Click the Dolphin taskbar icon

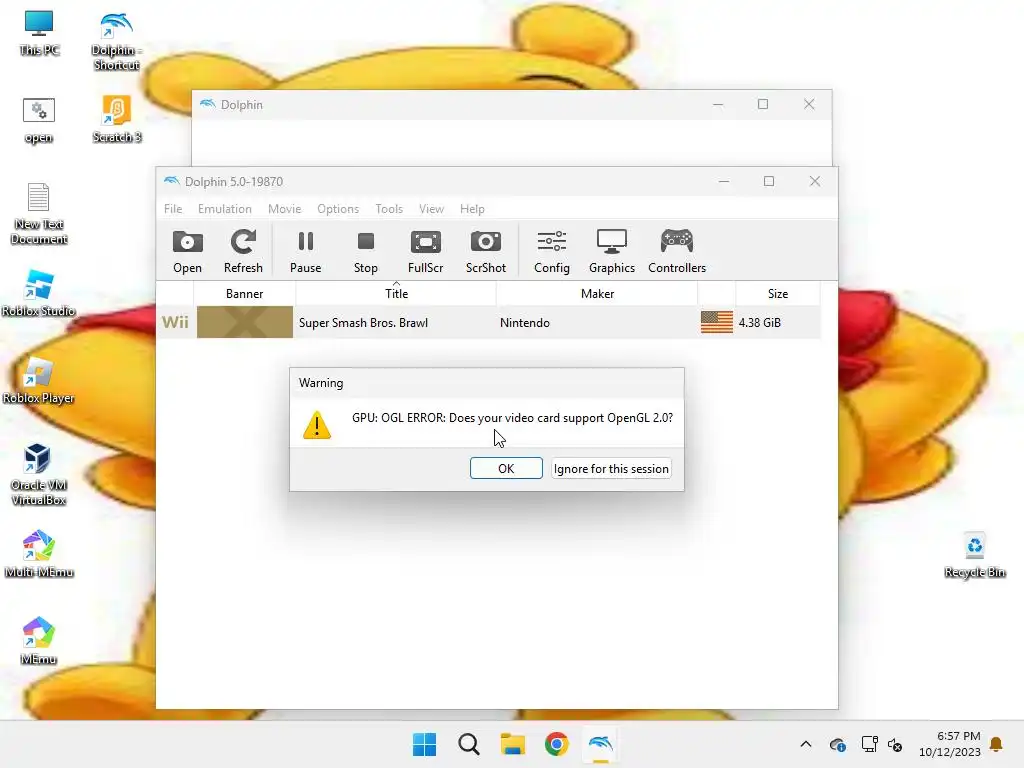[601, 744]
